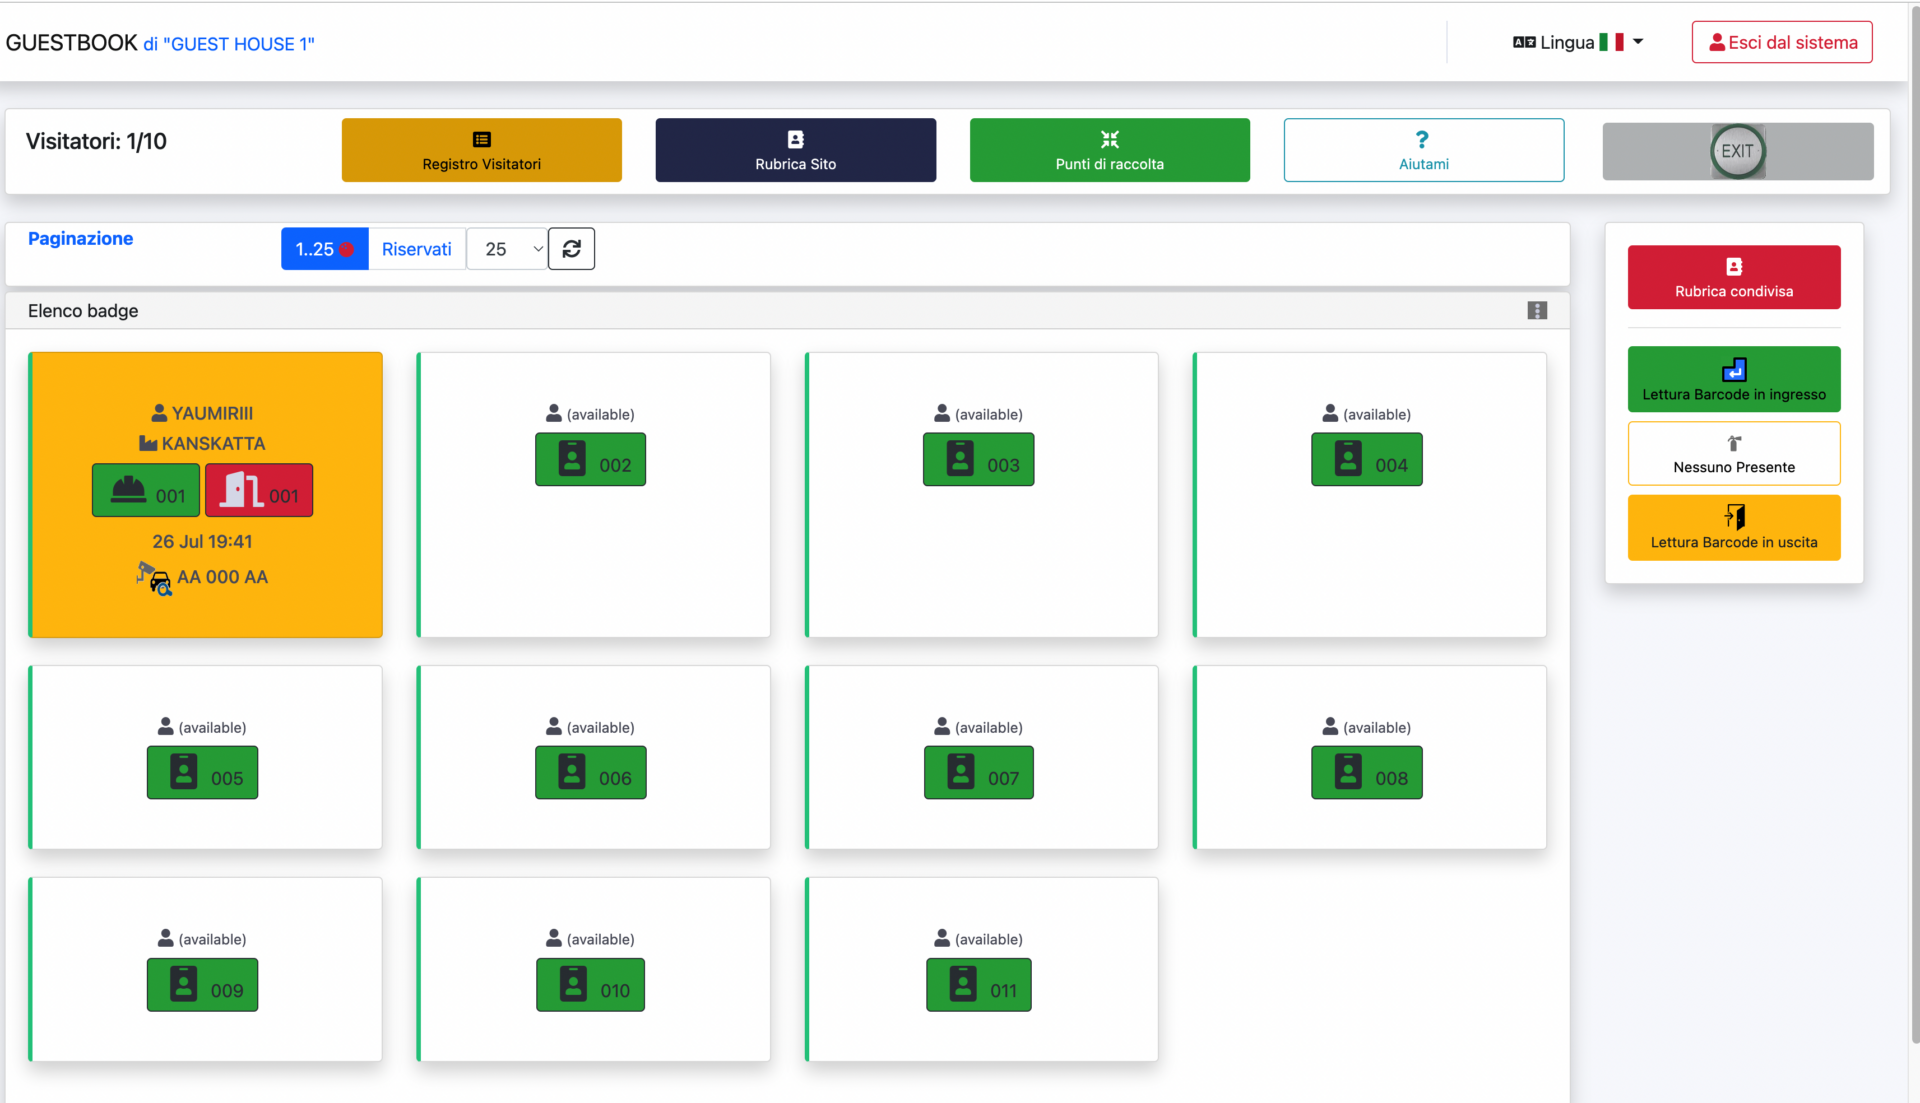
Task: Click the vehicle plate icon AA 000 AA
Action: click(x=155, y=578)
